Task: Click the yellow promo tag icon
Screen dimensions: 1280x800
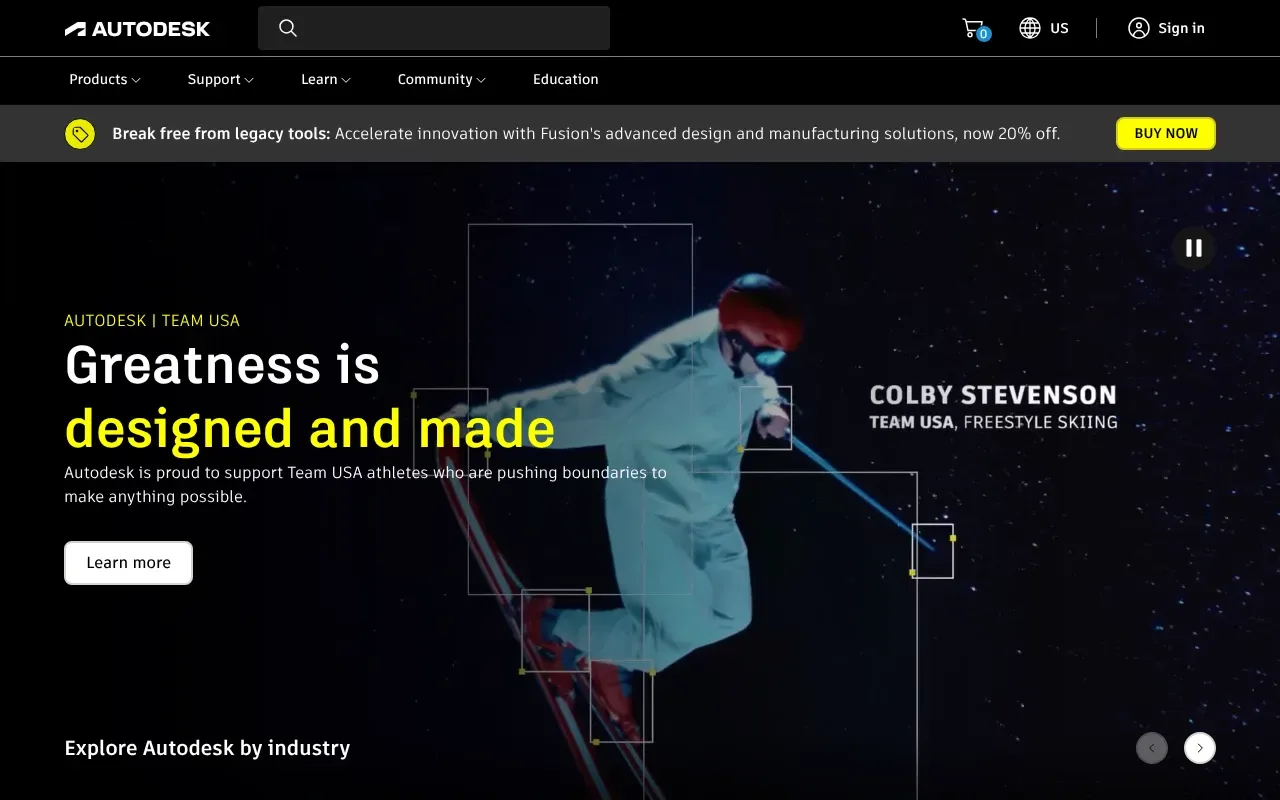Action: click(80, 134)
